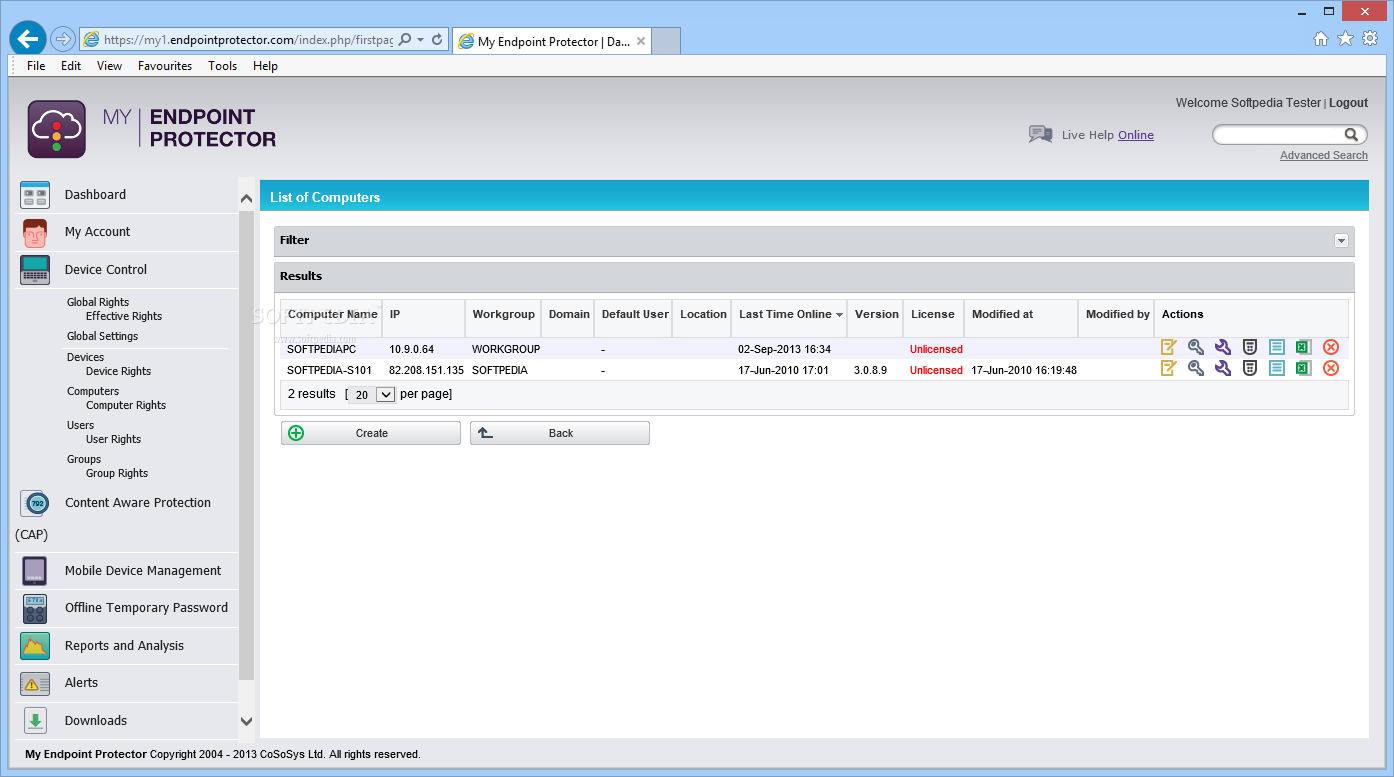The image size is (1394, 777).
Task: Click the offline password shield icon for SOFTPEDIA-S101
Action: [x=1250, y=368]
